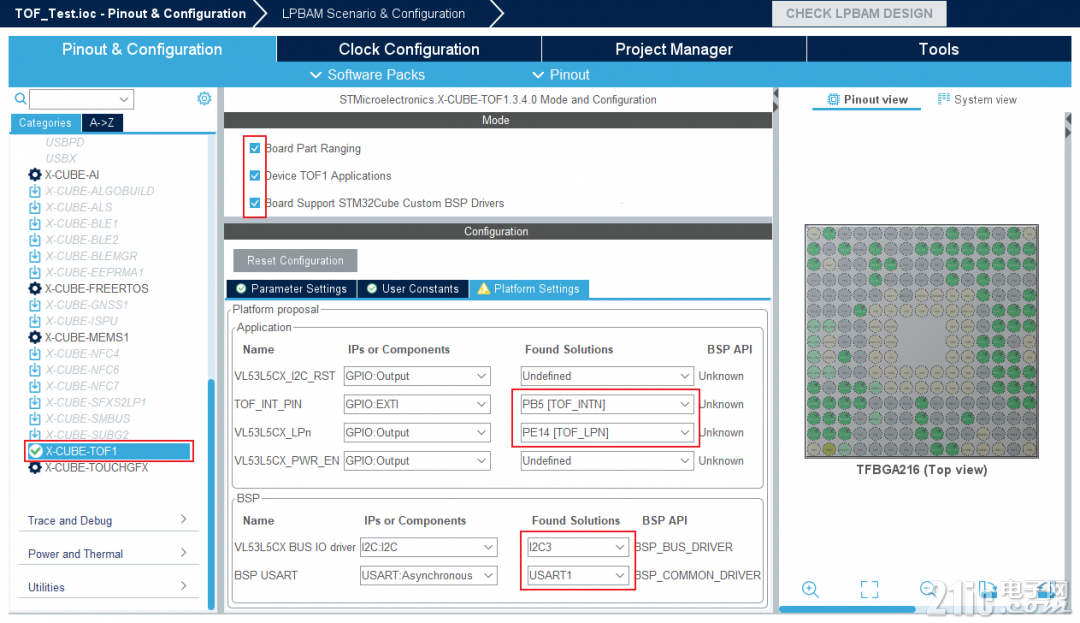Click the search magnifier icon above Categories
Screen dimensions: 1080x623
coord(21,99)
